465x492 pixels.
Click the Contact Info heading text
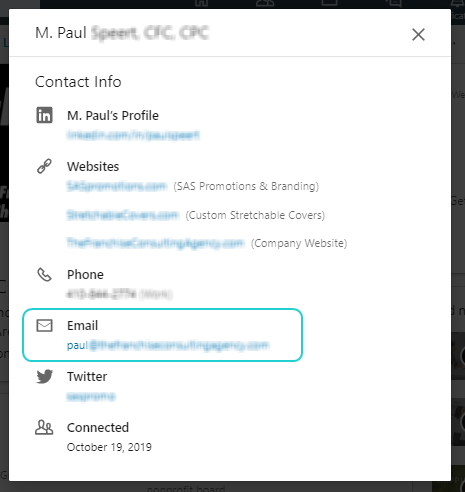(78, 82)
